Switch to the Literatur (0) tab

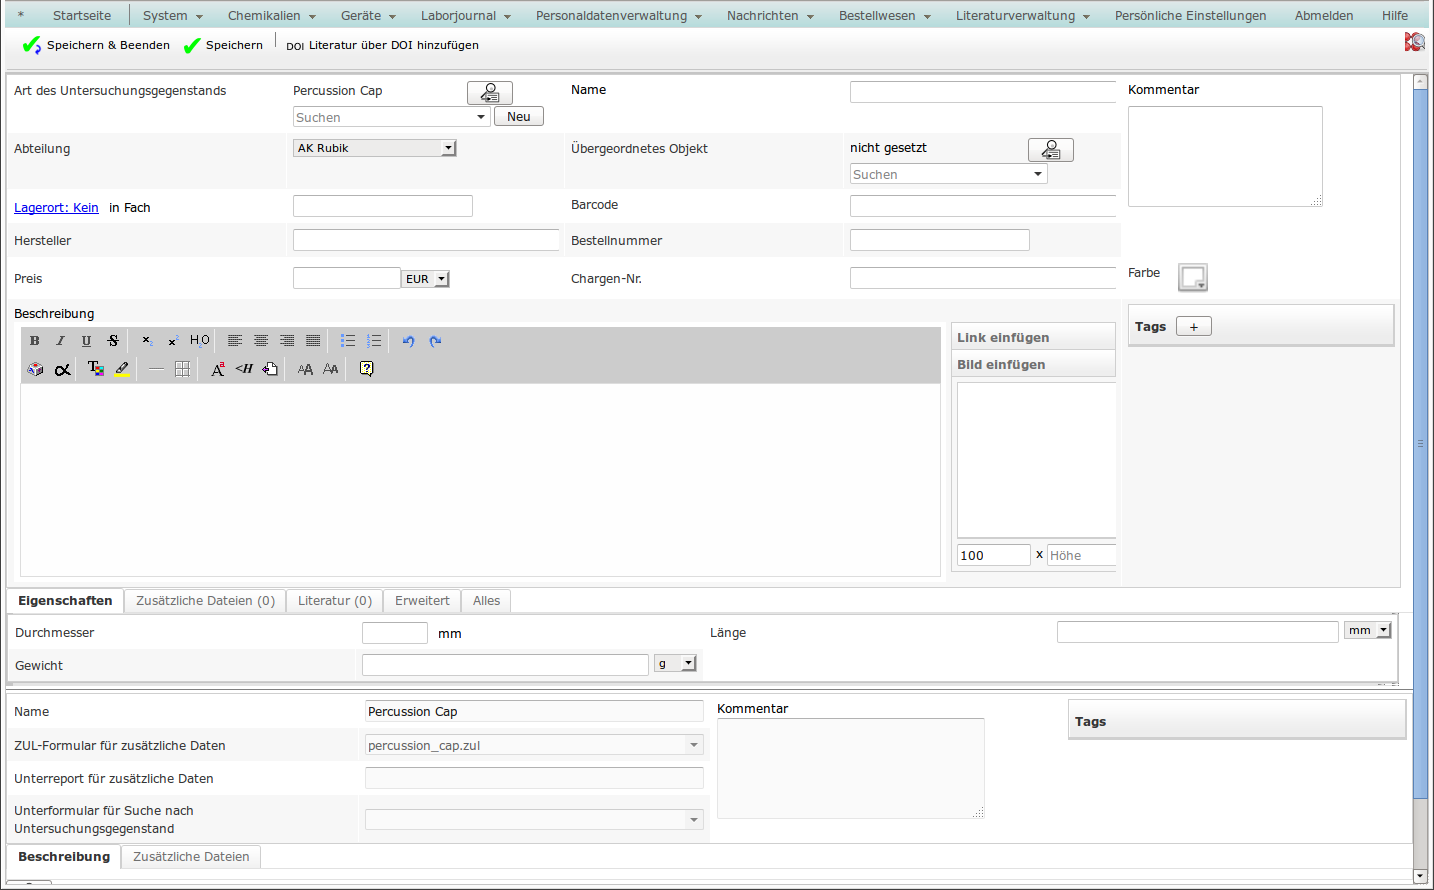(x=335, y=601)
